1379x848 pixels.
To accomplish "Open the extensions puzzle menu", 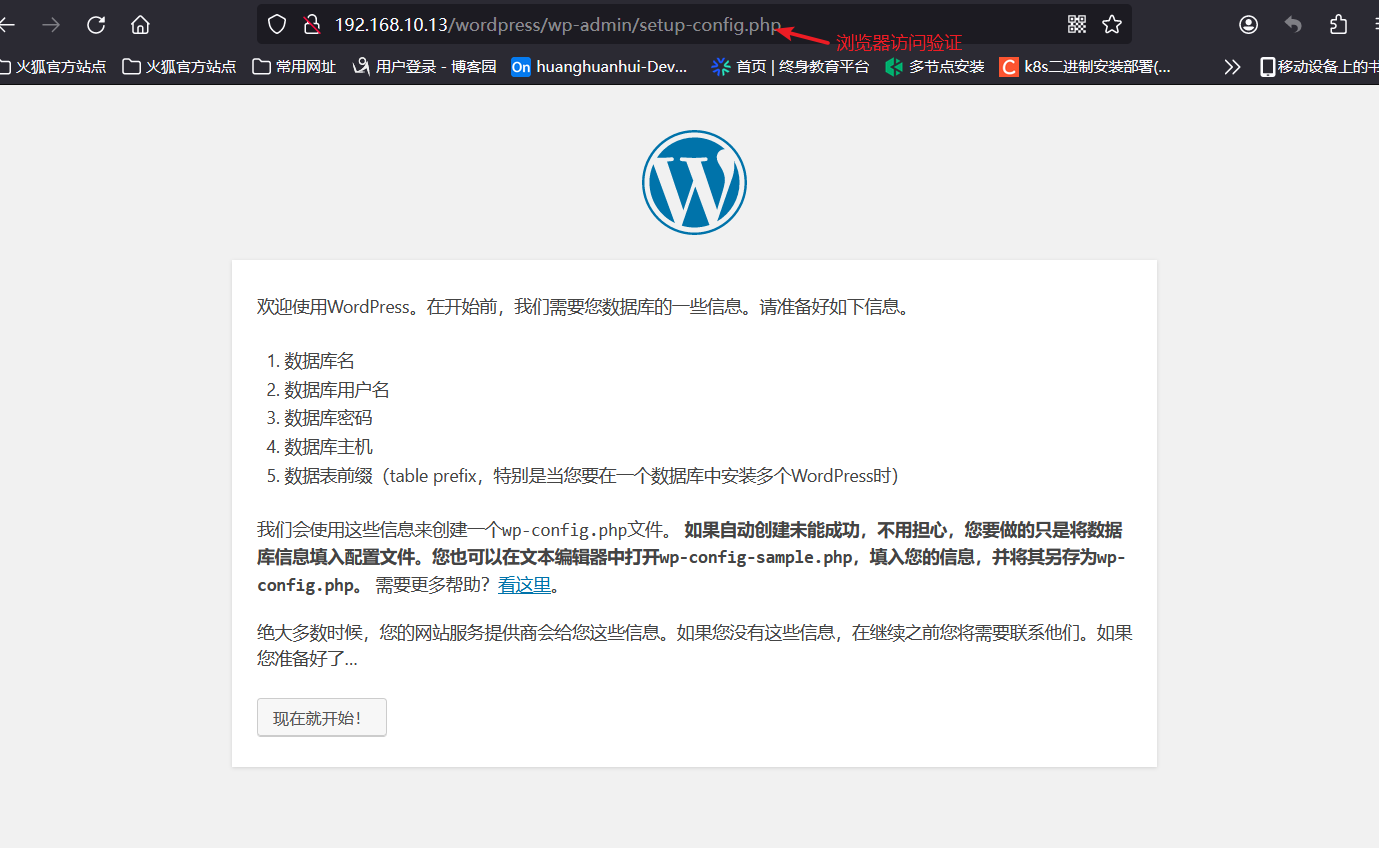I will point(1339,24).
